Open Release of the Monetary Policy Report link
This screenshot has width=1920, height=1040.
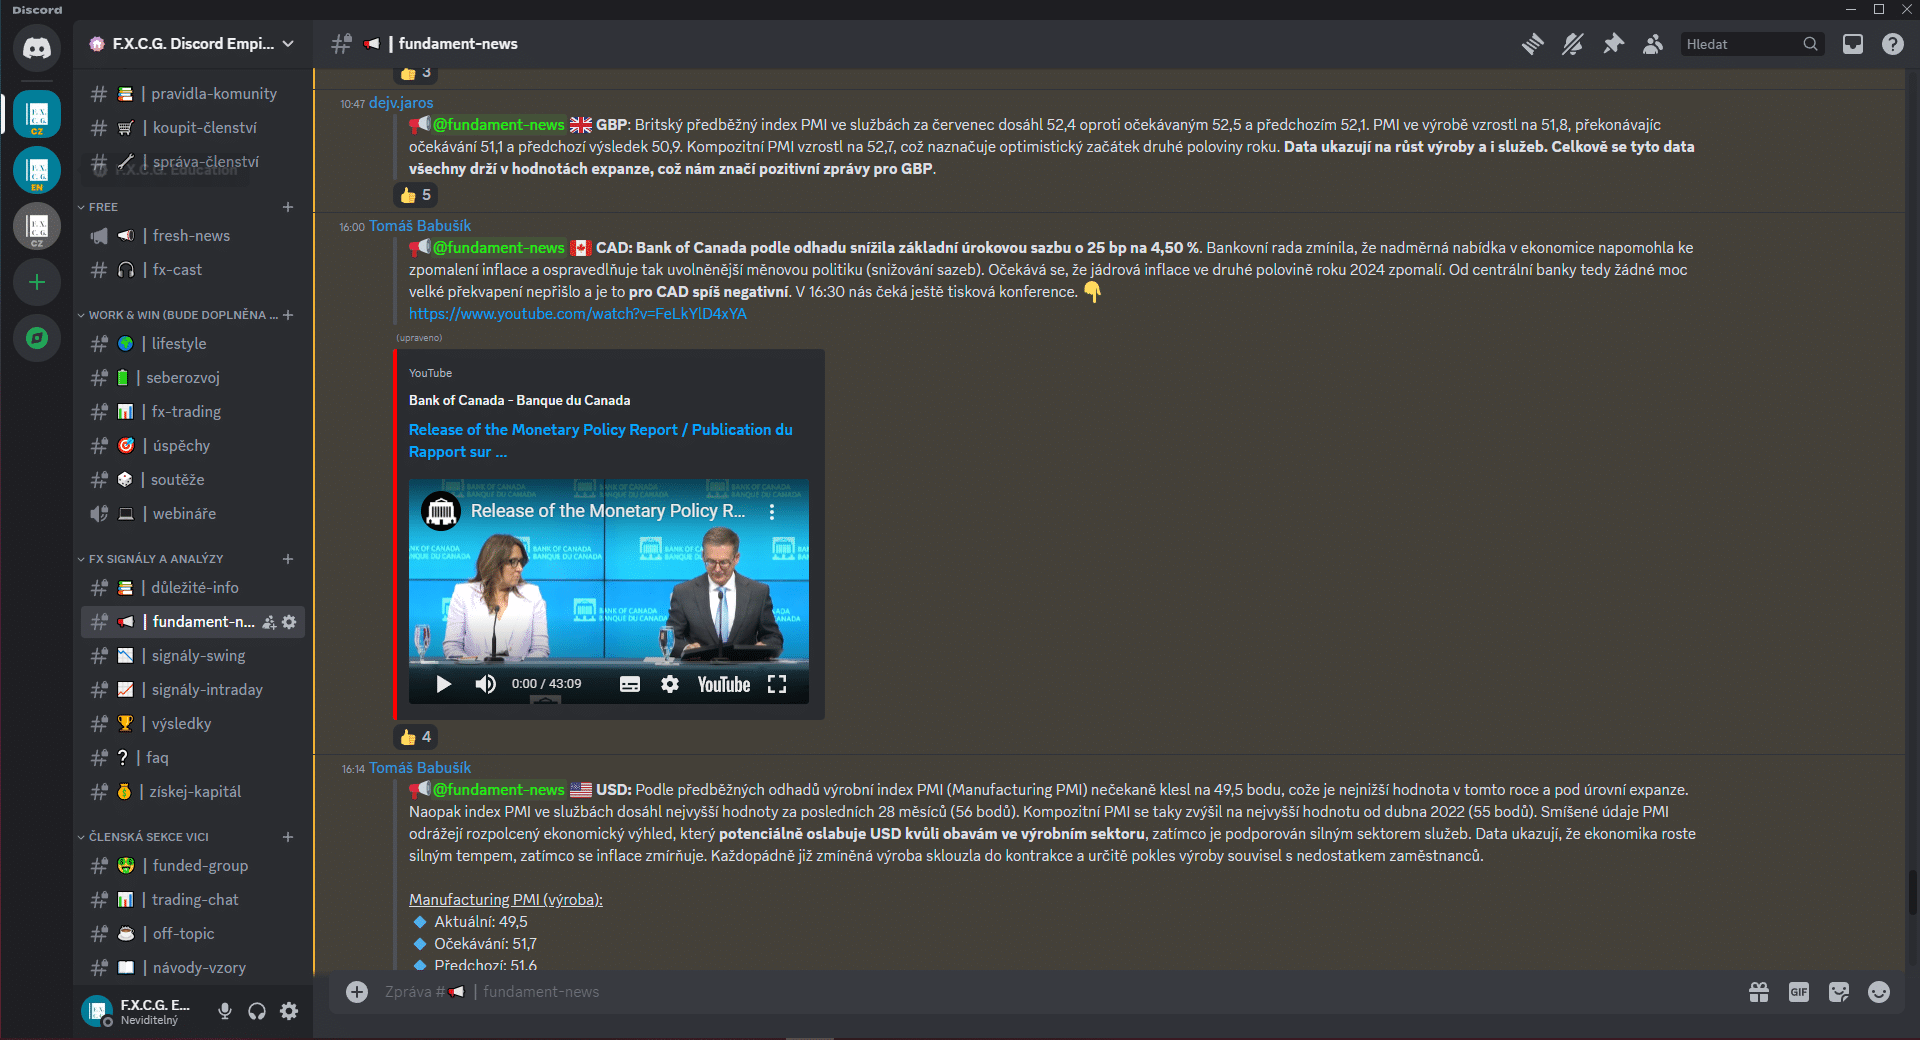pos(600,441)
